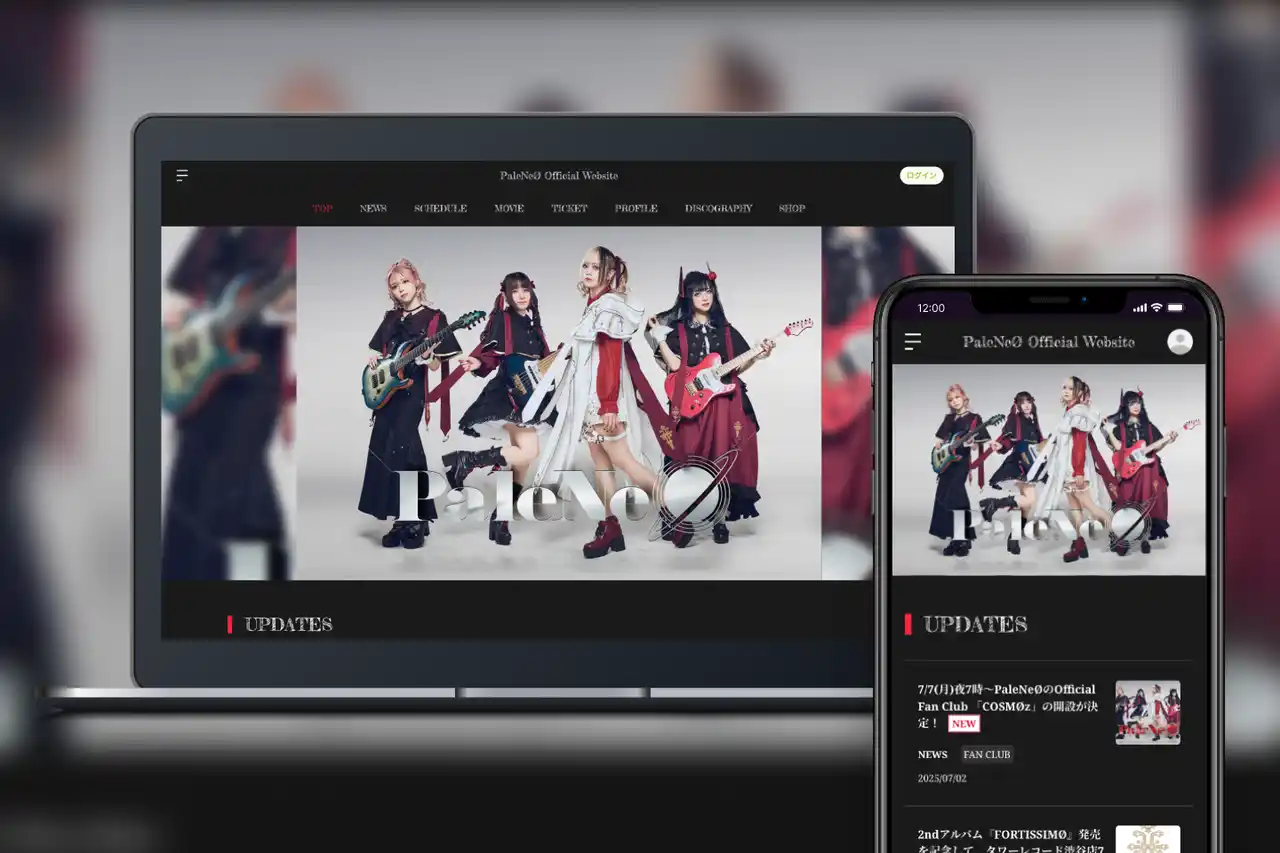
Task: Tap the user avatar icon on phone
Action: (1180, 342)
